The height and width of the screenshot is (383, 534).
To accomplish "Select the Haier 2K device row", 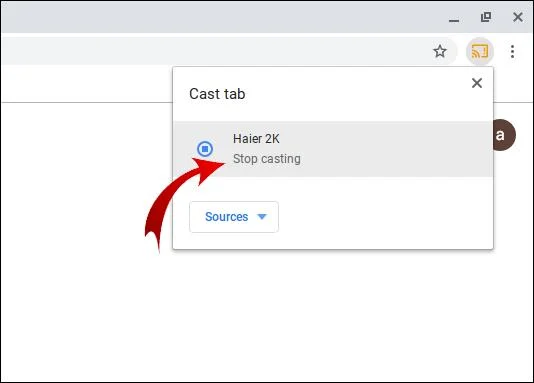I will coord(333,149).
